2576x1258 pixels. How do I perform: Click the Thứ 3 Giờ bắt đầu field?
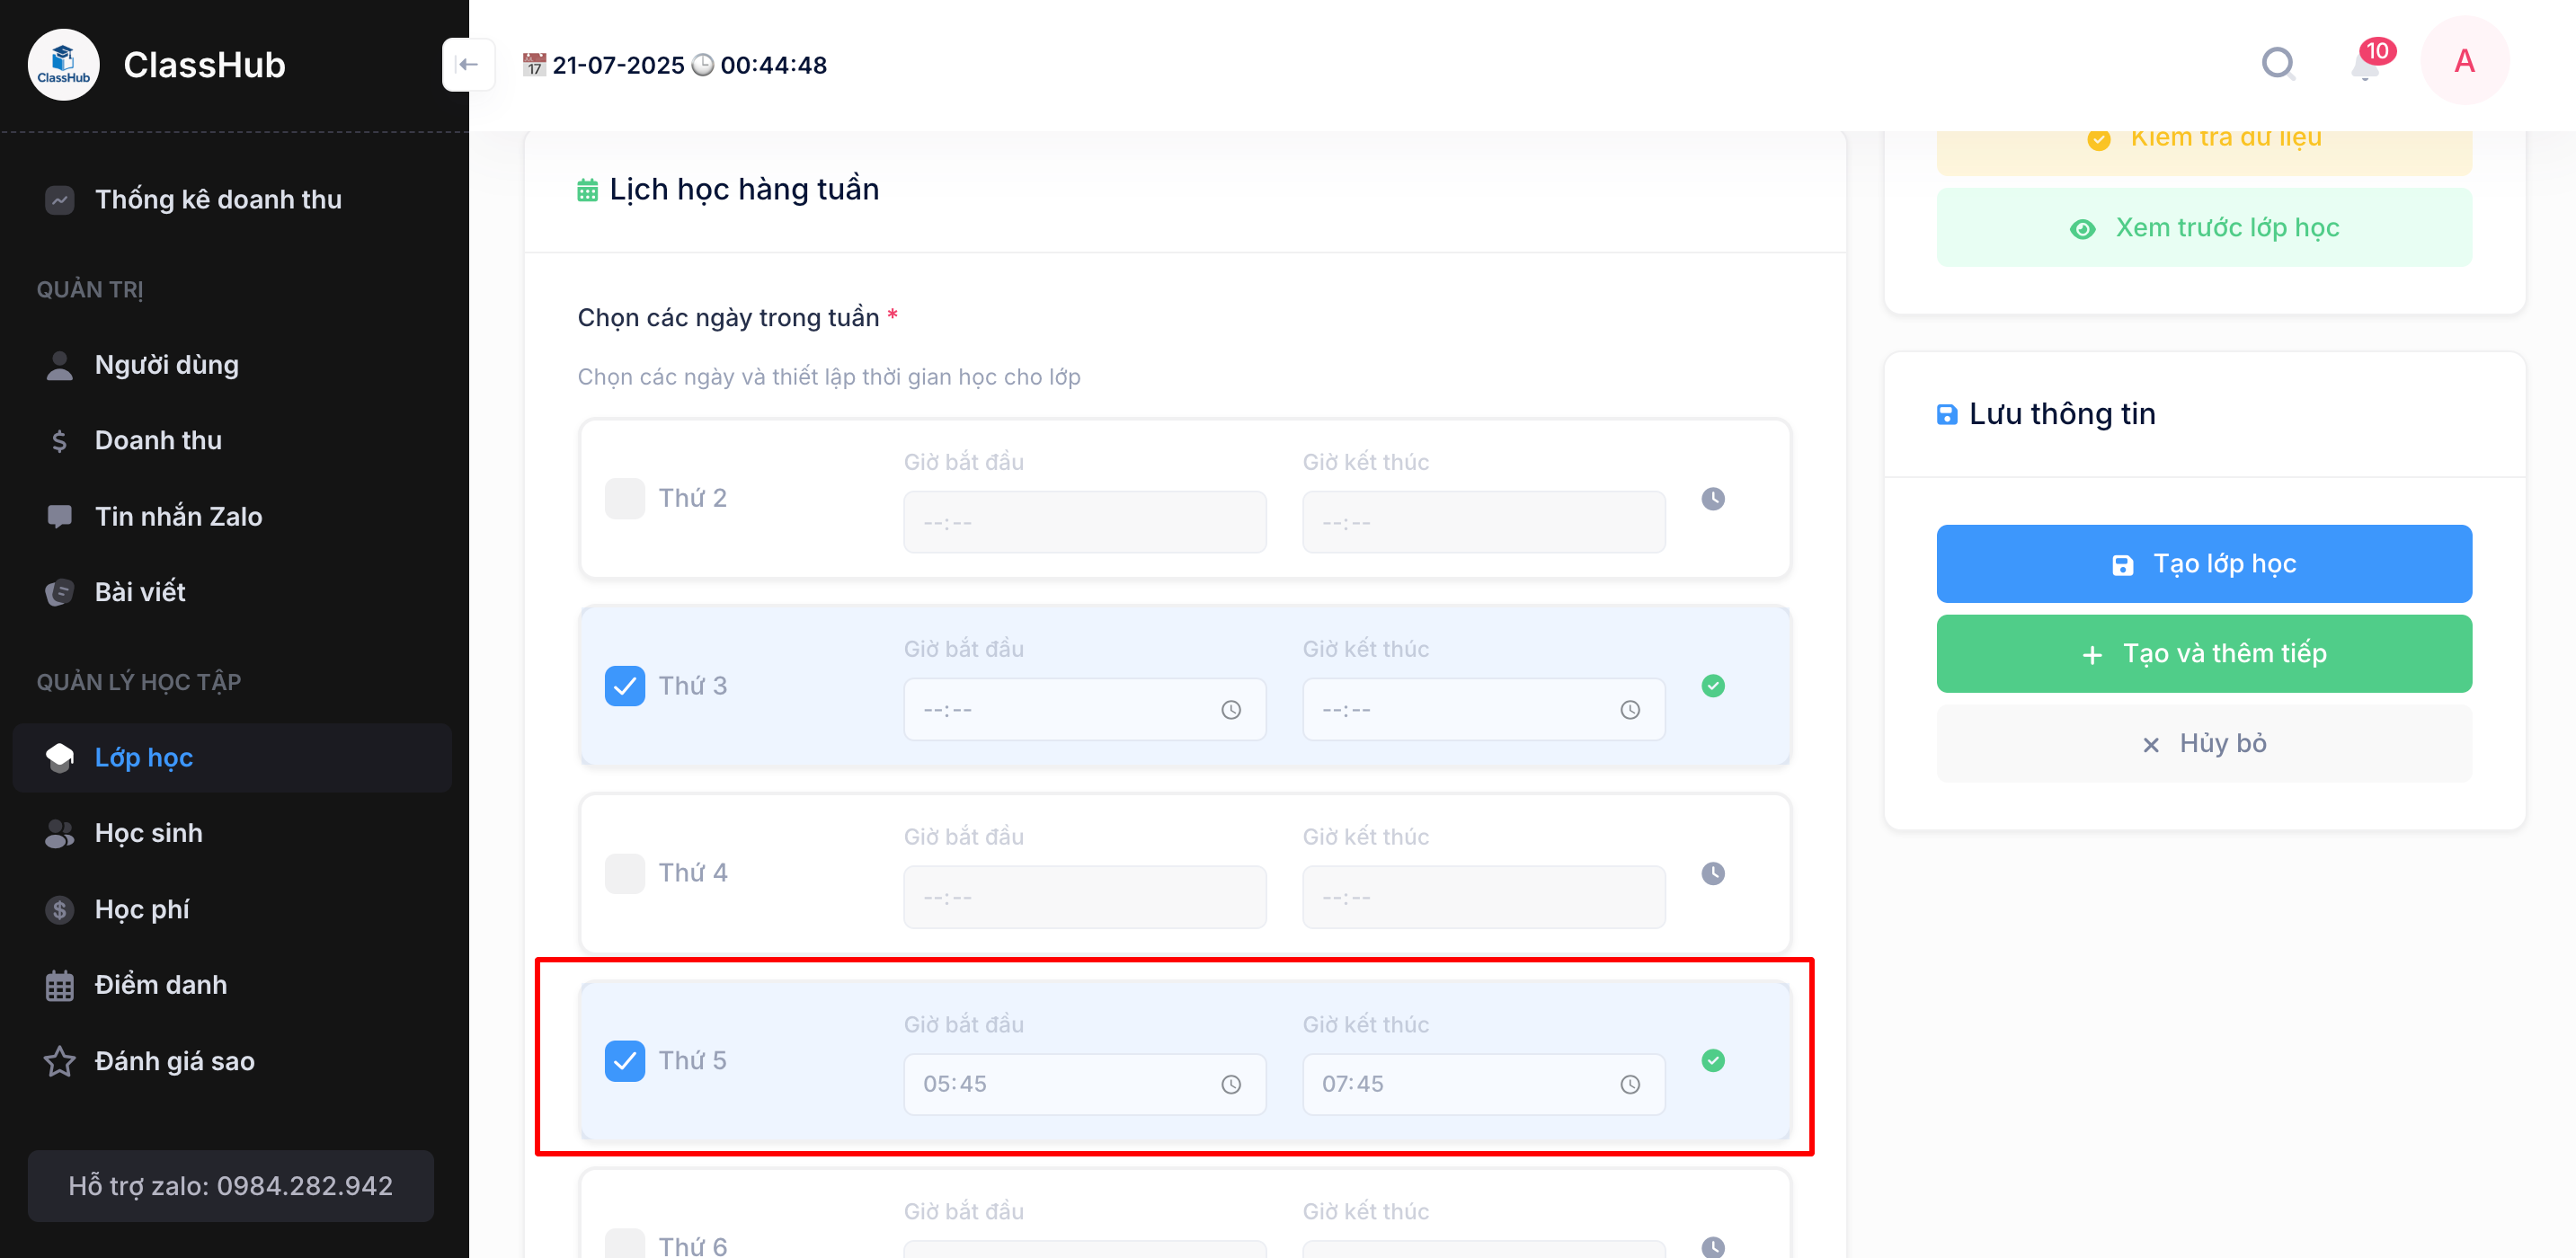[x=1084, y=710]
